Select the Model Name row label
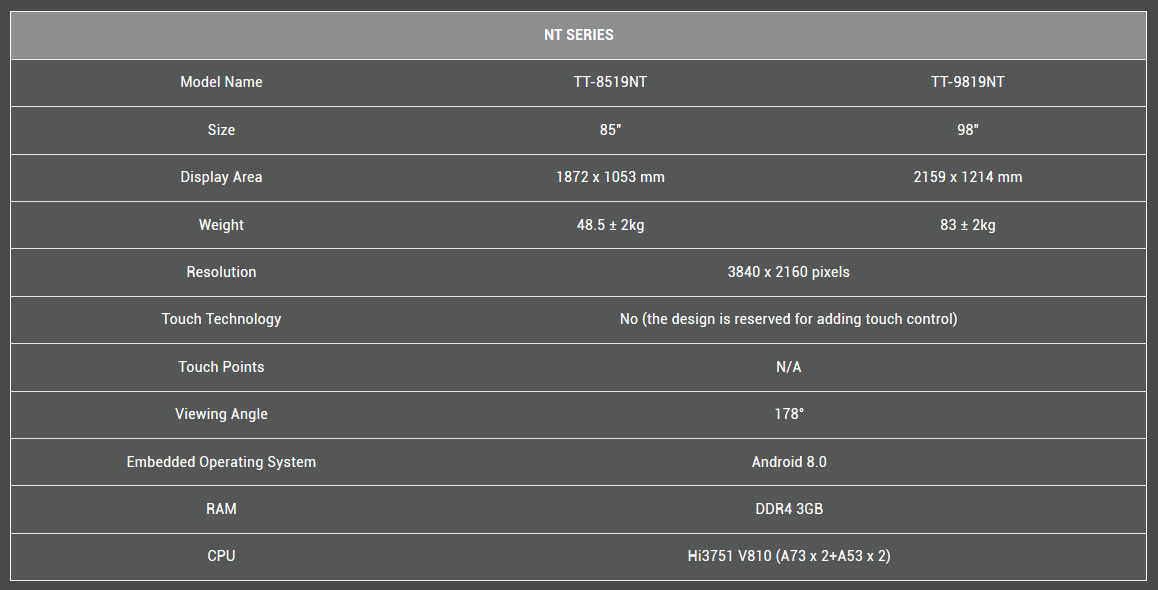 (221, 82)
